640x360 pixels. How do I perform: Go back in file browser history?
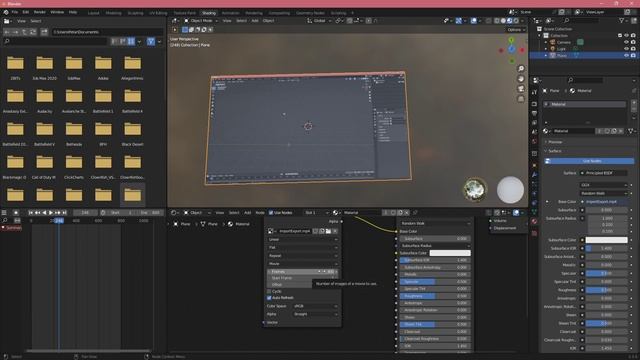(7, 31)
